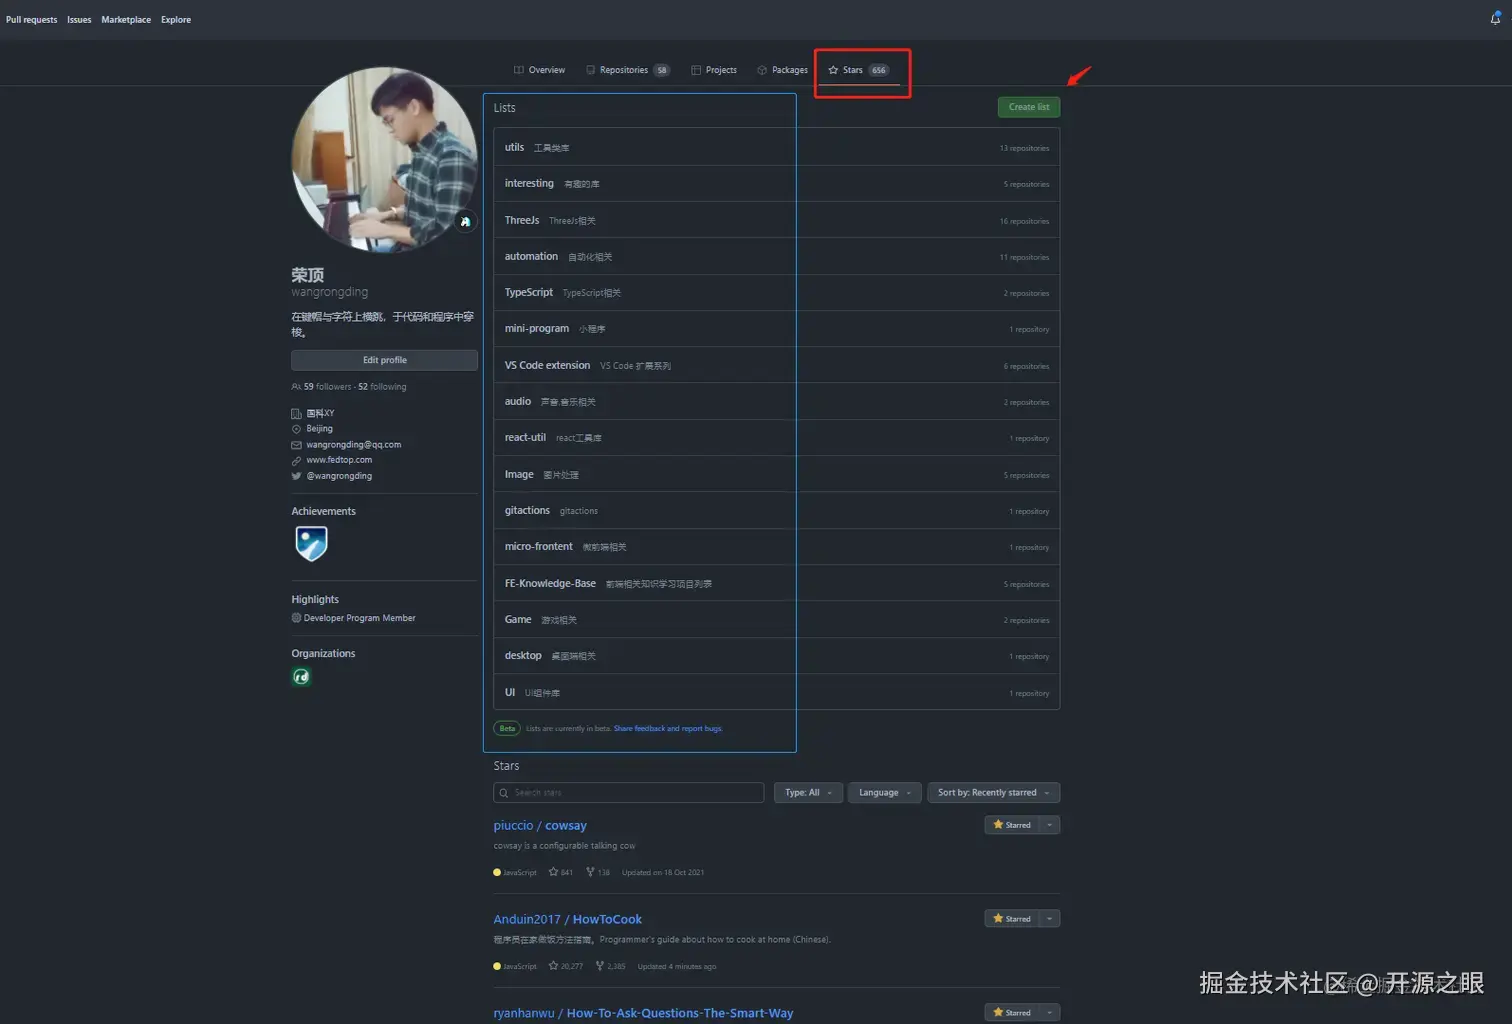Open the organization avatar icon
The width and height of the screenshot is (1512, 1024).
[x=301, y=677]
